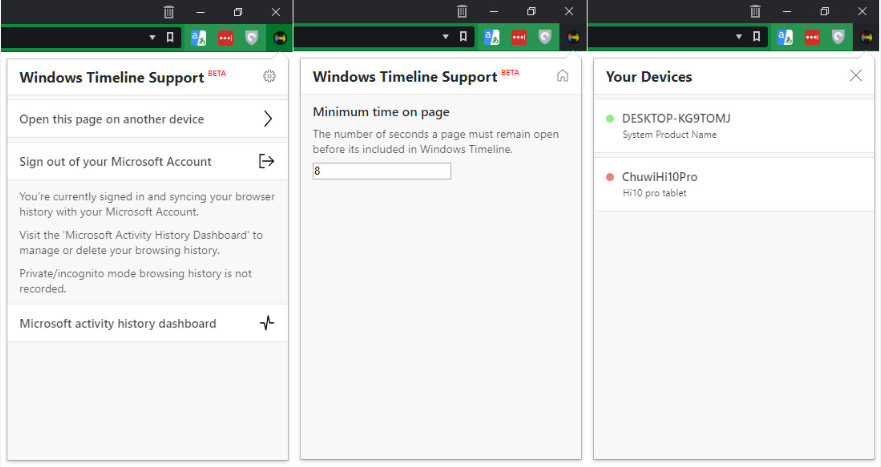
Task: Open settings gear in left Timeline panel
Action: pyautogui.click(x=269, y=76)
